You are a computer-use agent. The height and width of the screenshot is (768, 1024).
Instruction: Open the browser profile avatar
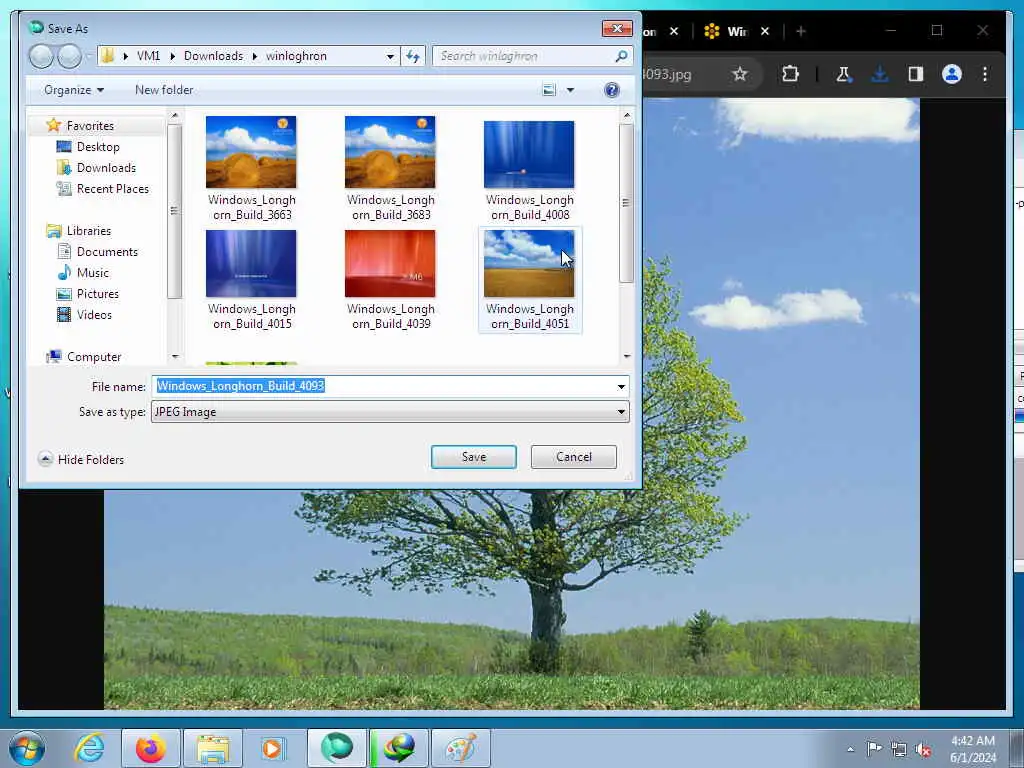coord(952,74)
